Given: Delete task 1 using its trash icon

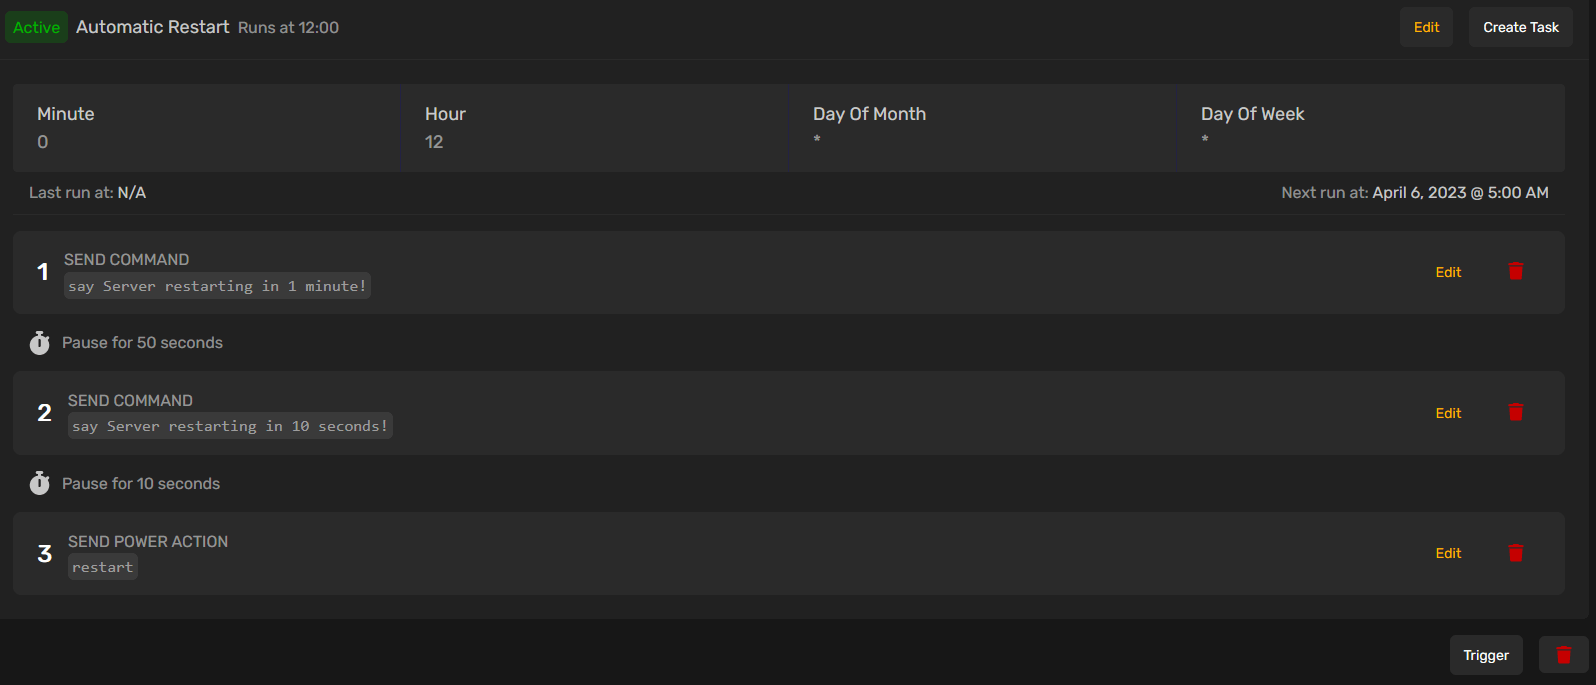Looking at the screenshot, I should coord(1516,271).
